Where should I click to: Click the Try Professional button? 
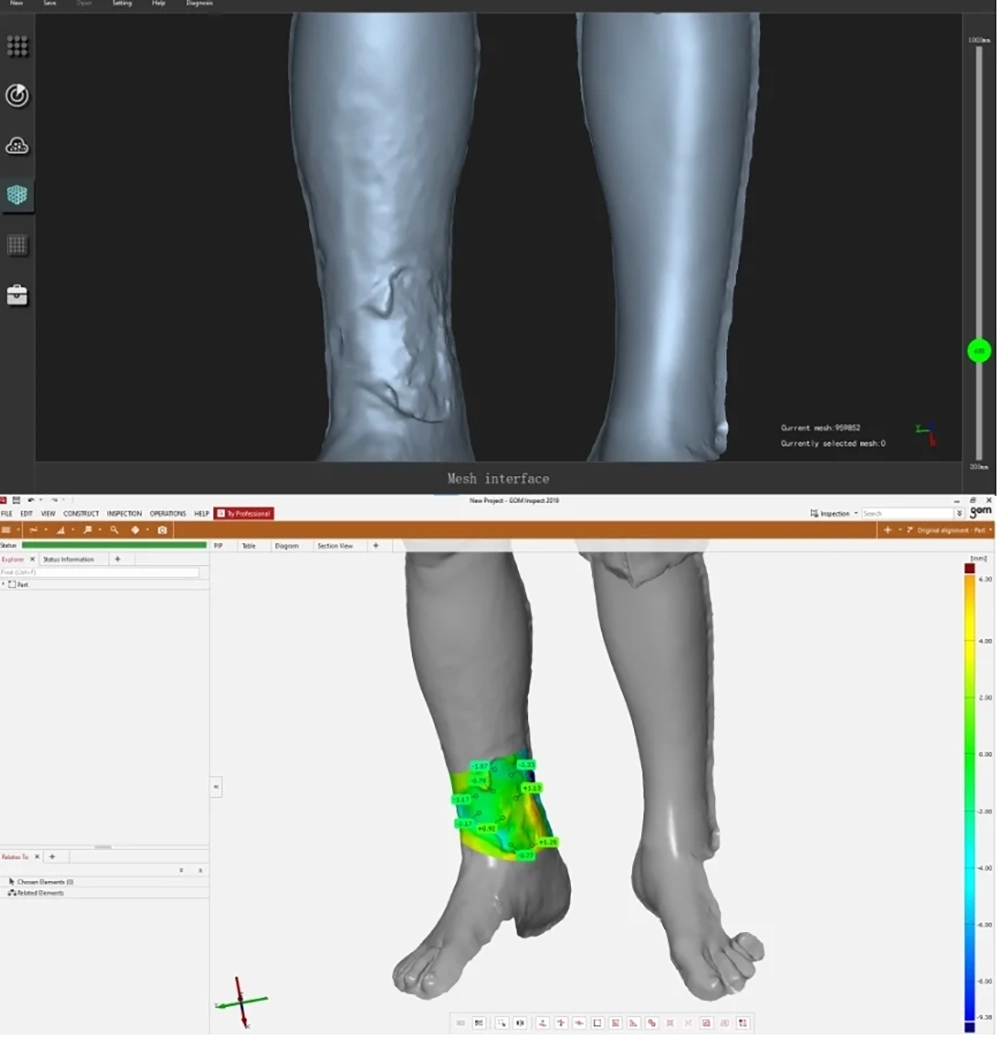click(243, 513)
